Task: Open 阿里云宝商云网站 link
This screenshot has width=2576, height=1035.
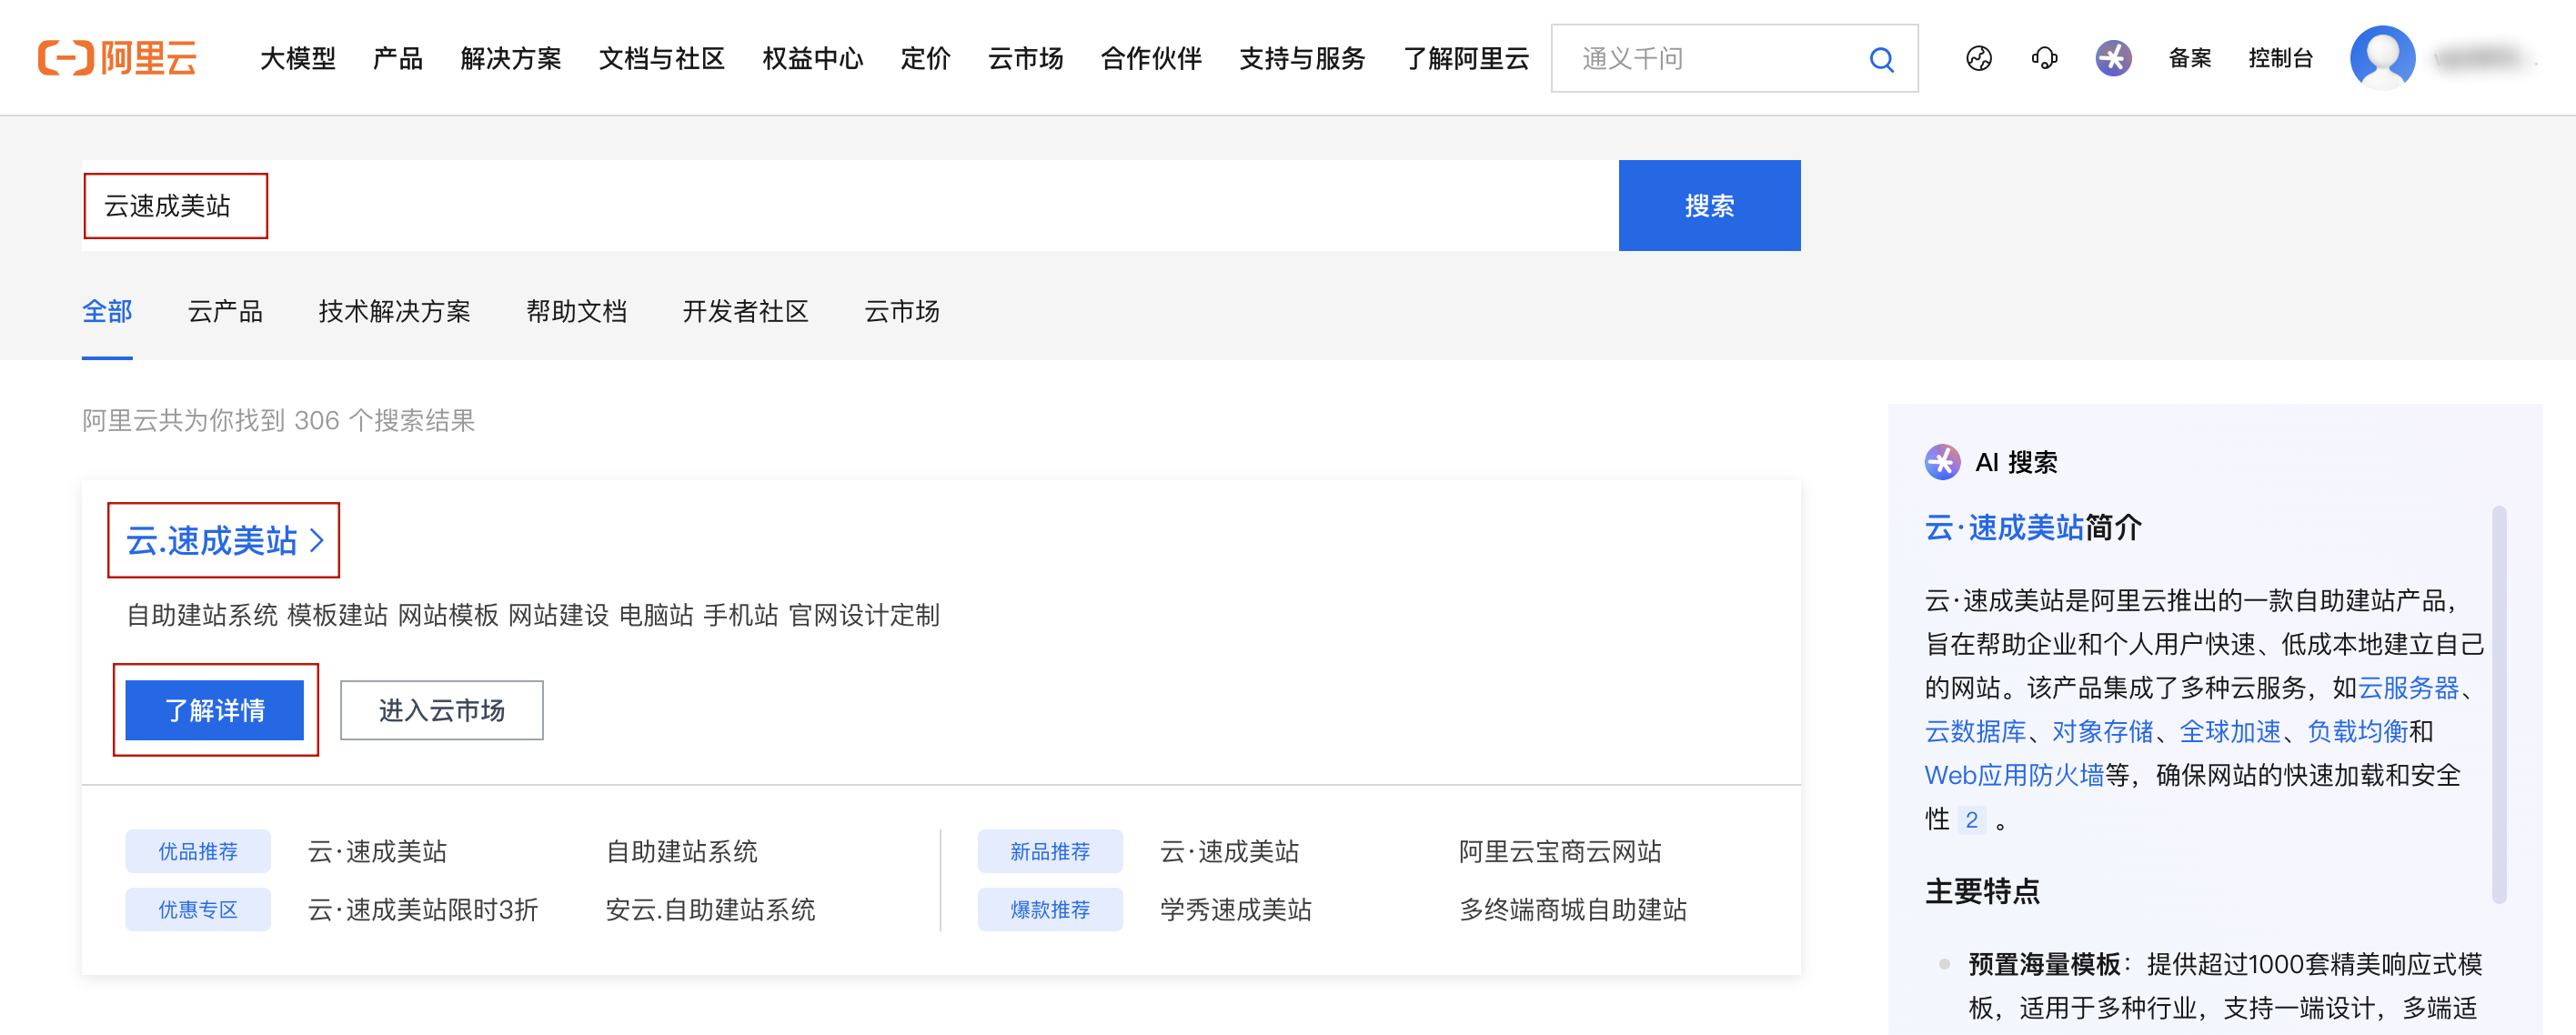Action: point(1560,852)
